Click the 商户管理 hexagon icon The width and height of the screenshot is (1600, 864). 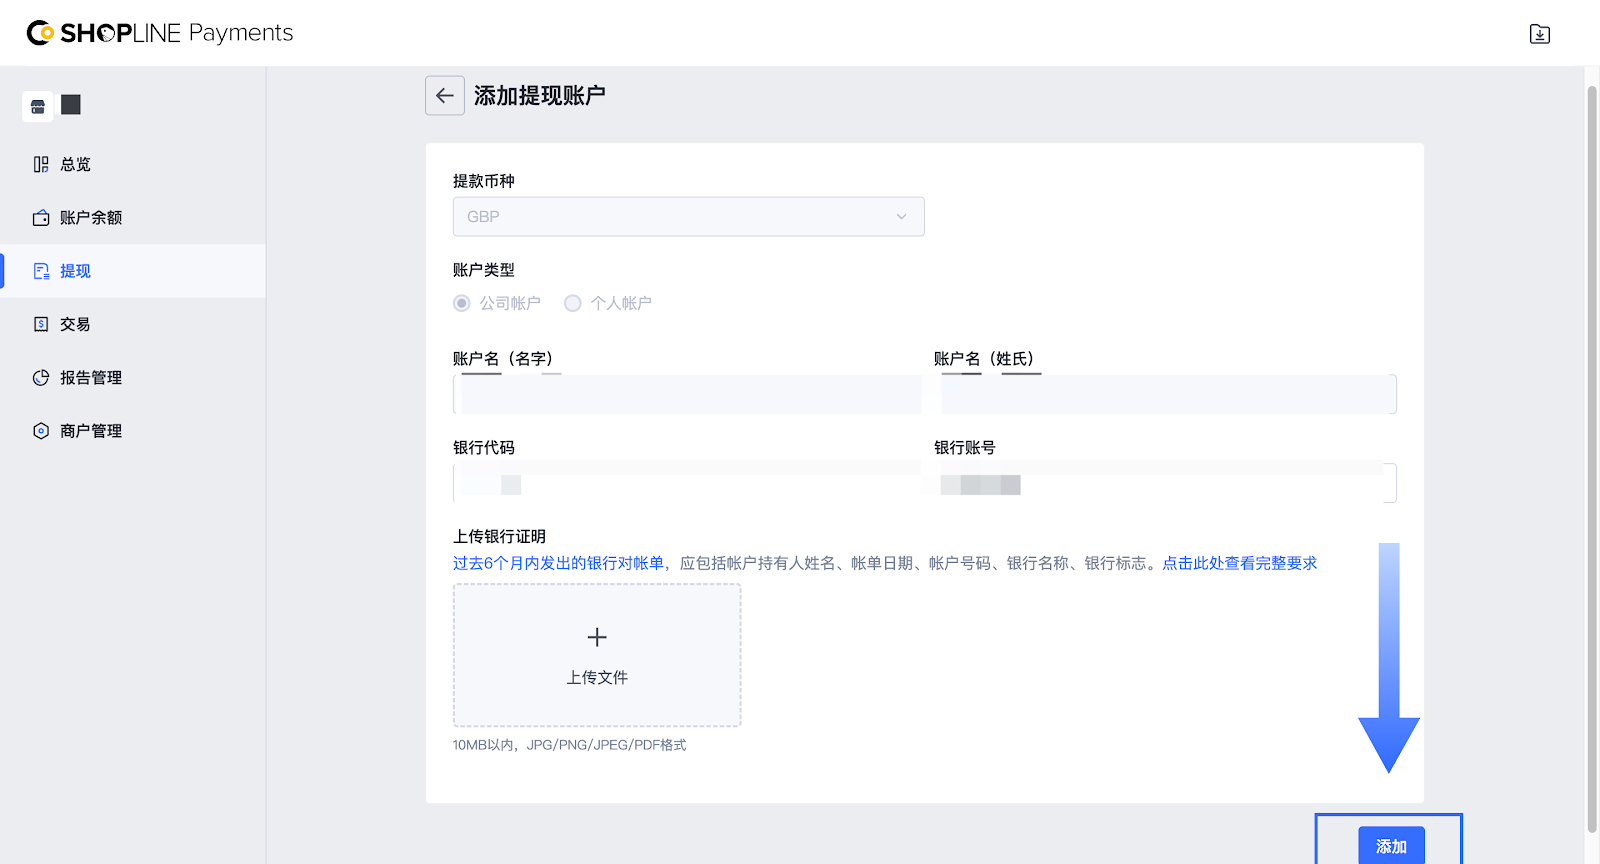pos(41,431)
